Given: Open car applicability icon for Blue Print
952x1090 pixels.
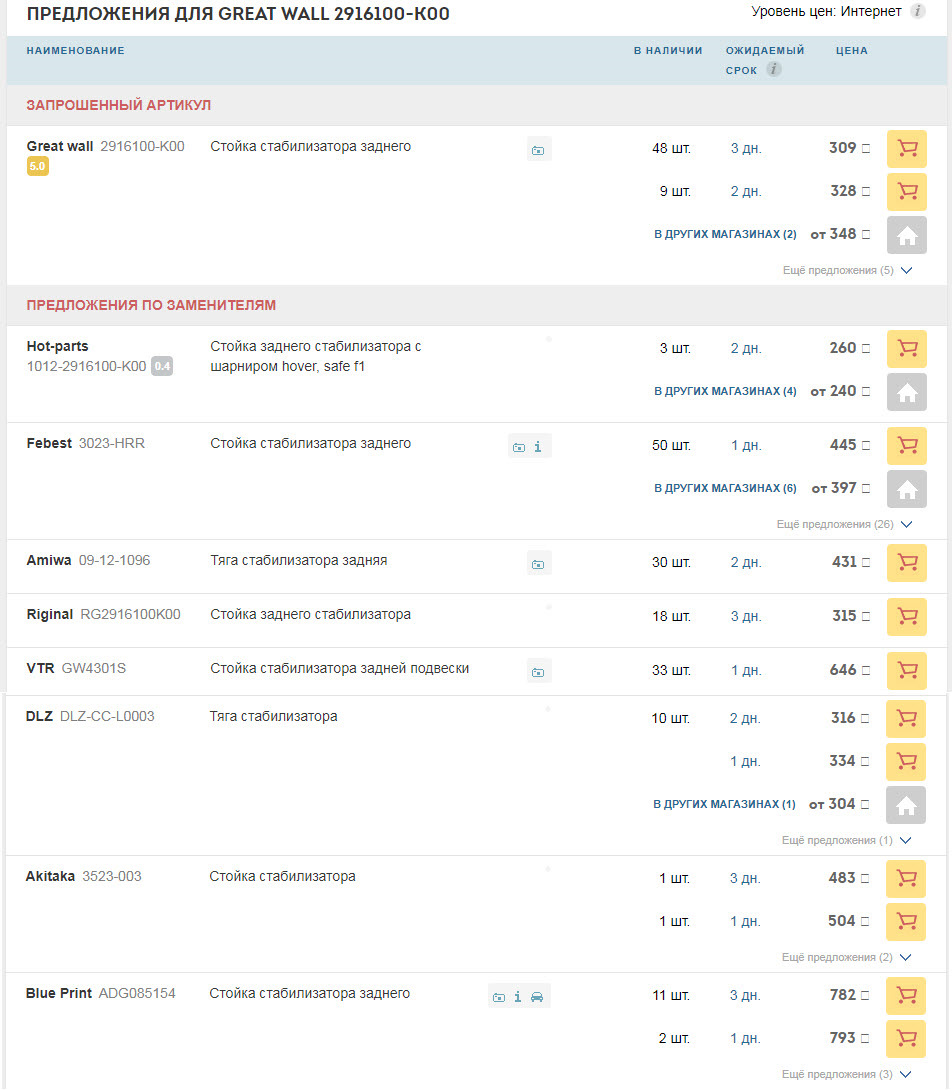Looking at the screenshot, I should pyautogui.click(x=537, y=997).
